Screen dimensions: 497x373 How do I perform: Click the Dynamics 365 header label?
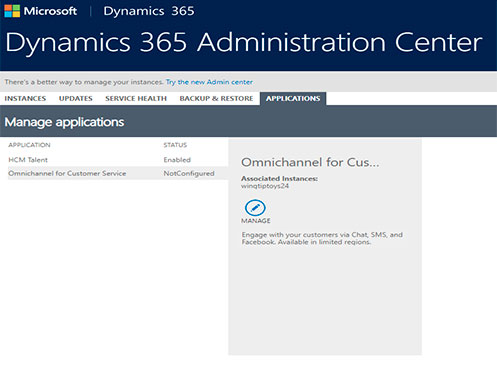click(x=149, y=11)
